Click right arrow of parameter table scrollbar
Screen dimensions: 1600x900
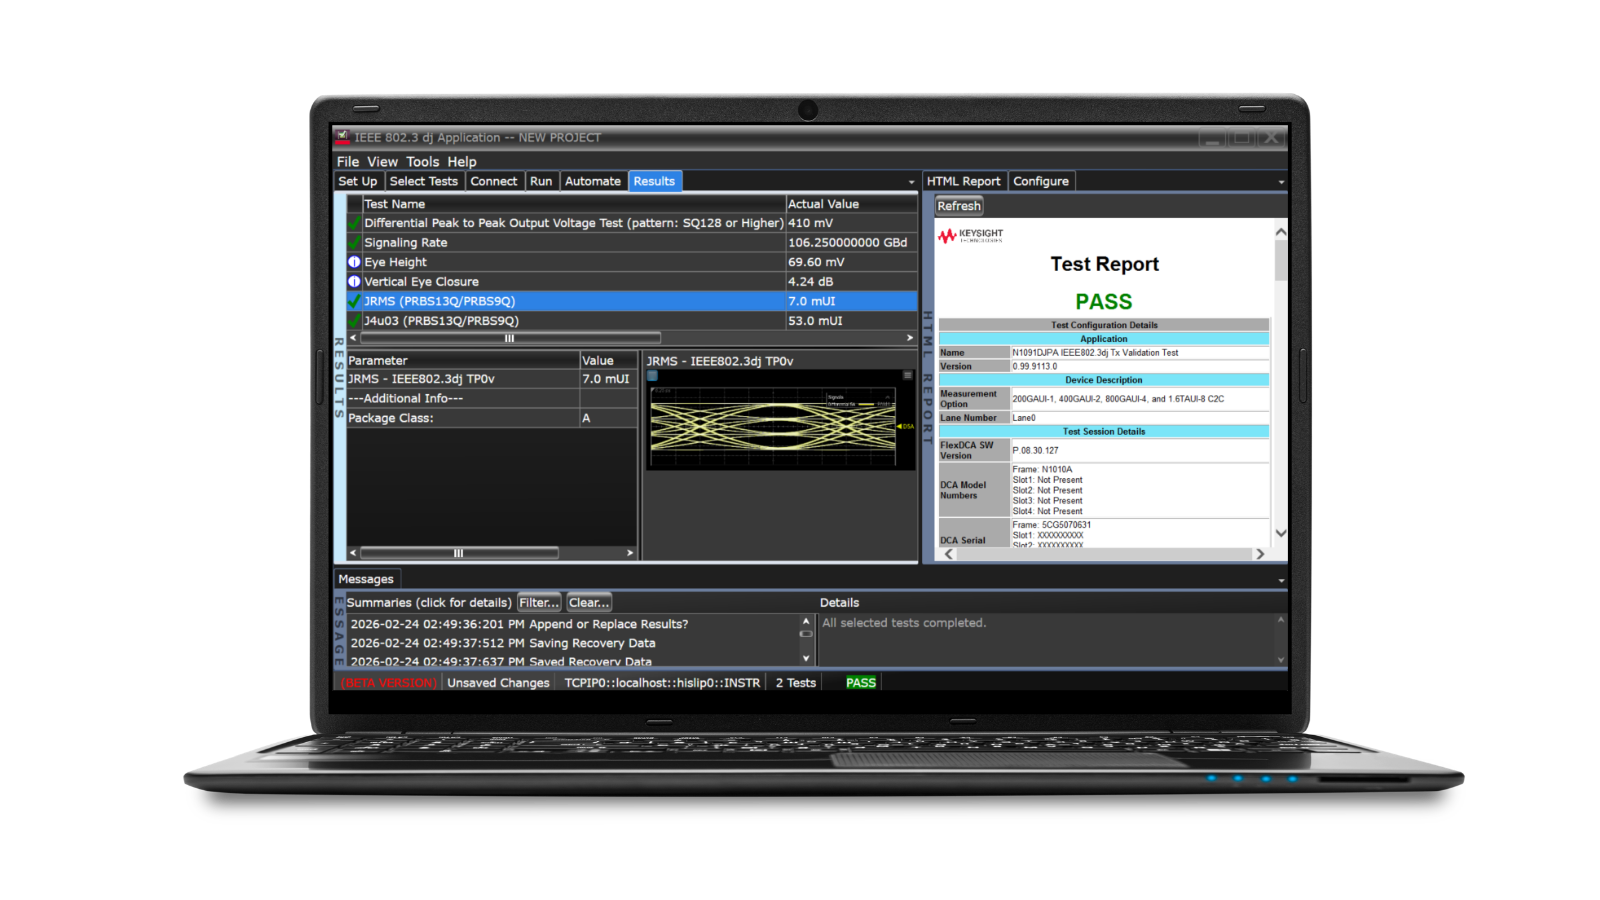(x=630, y=553)
